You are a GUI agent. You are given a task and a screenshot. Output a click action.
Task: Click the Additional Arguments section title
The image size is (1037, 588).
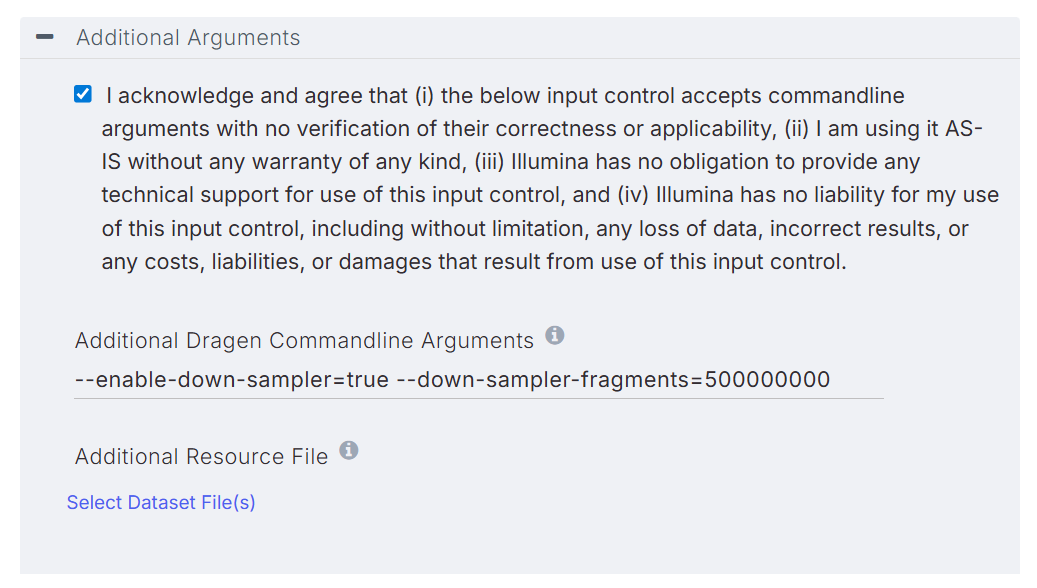(188, 38)
